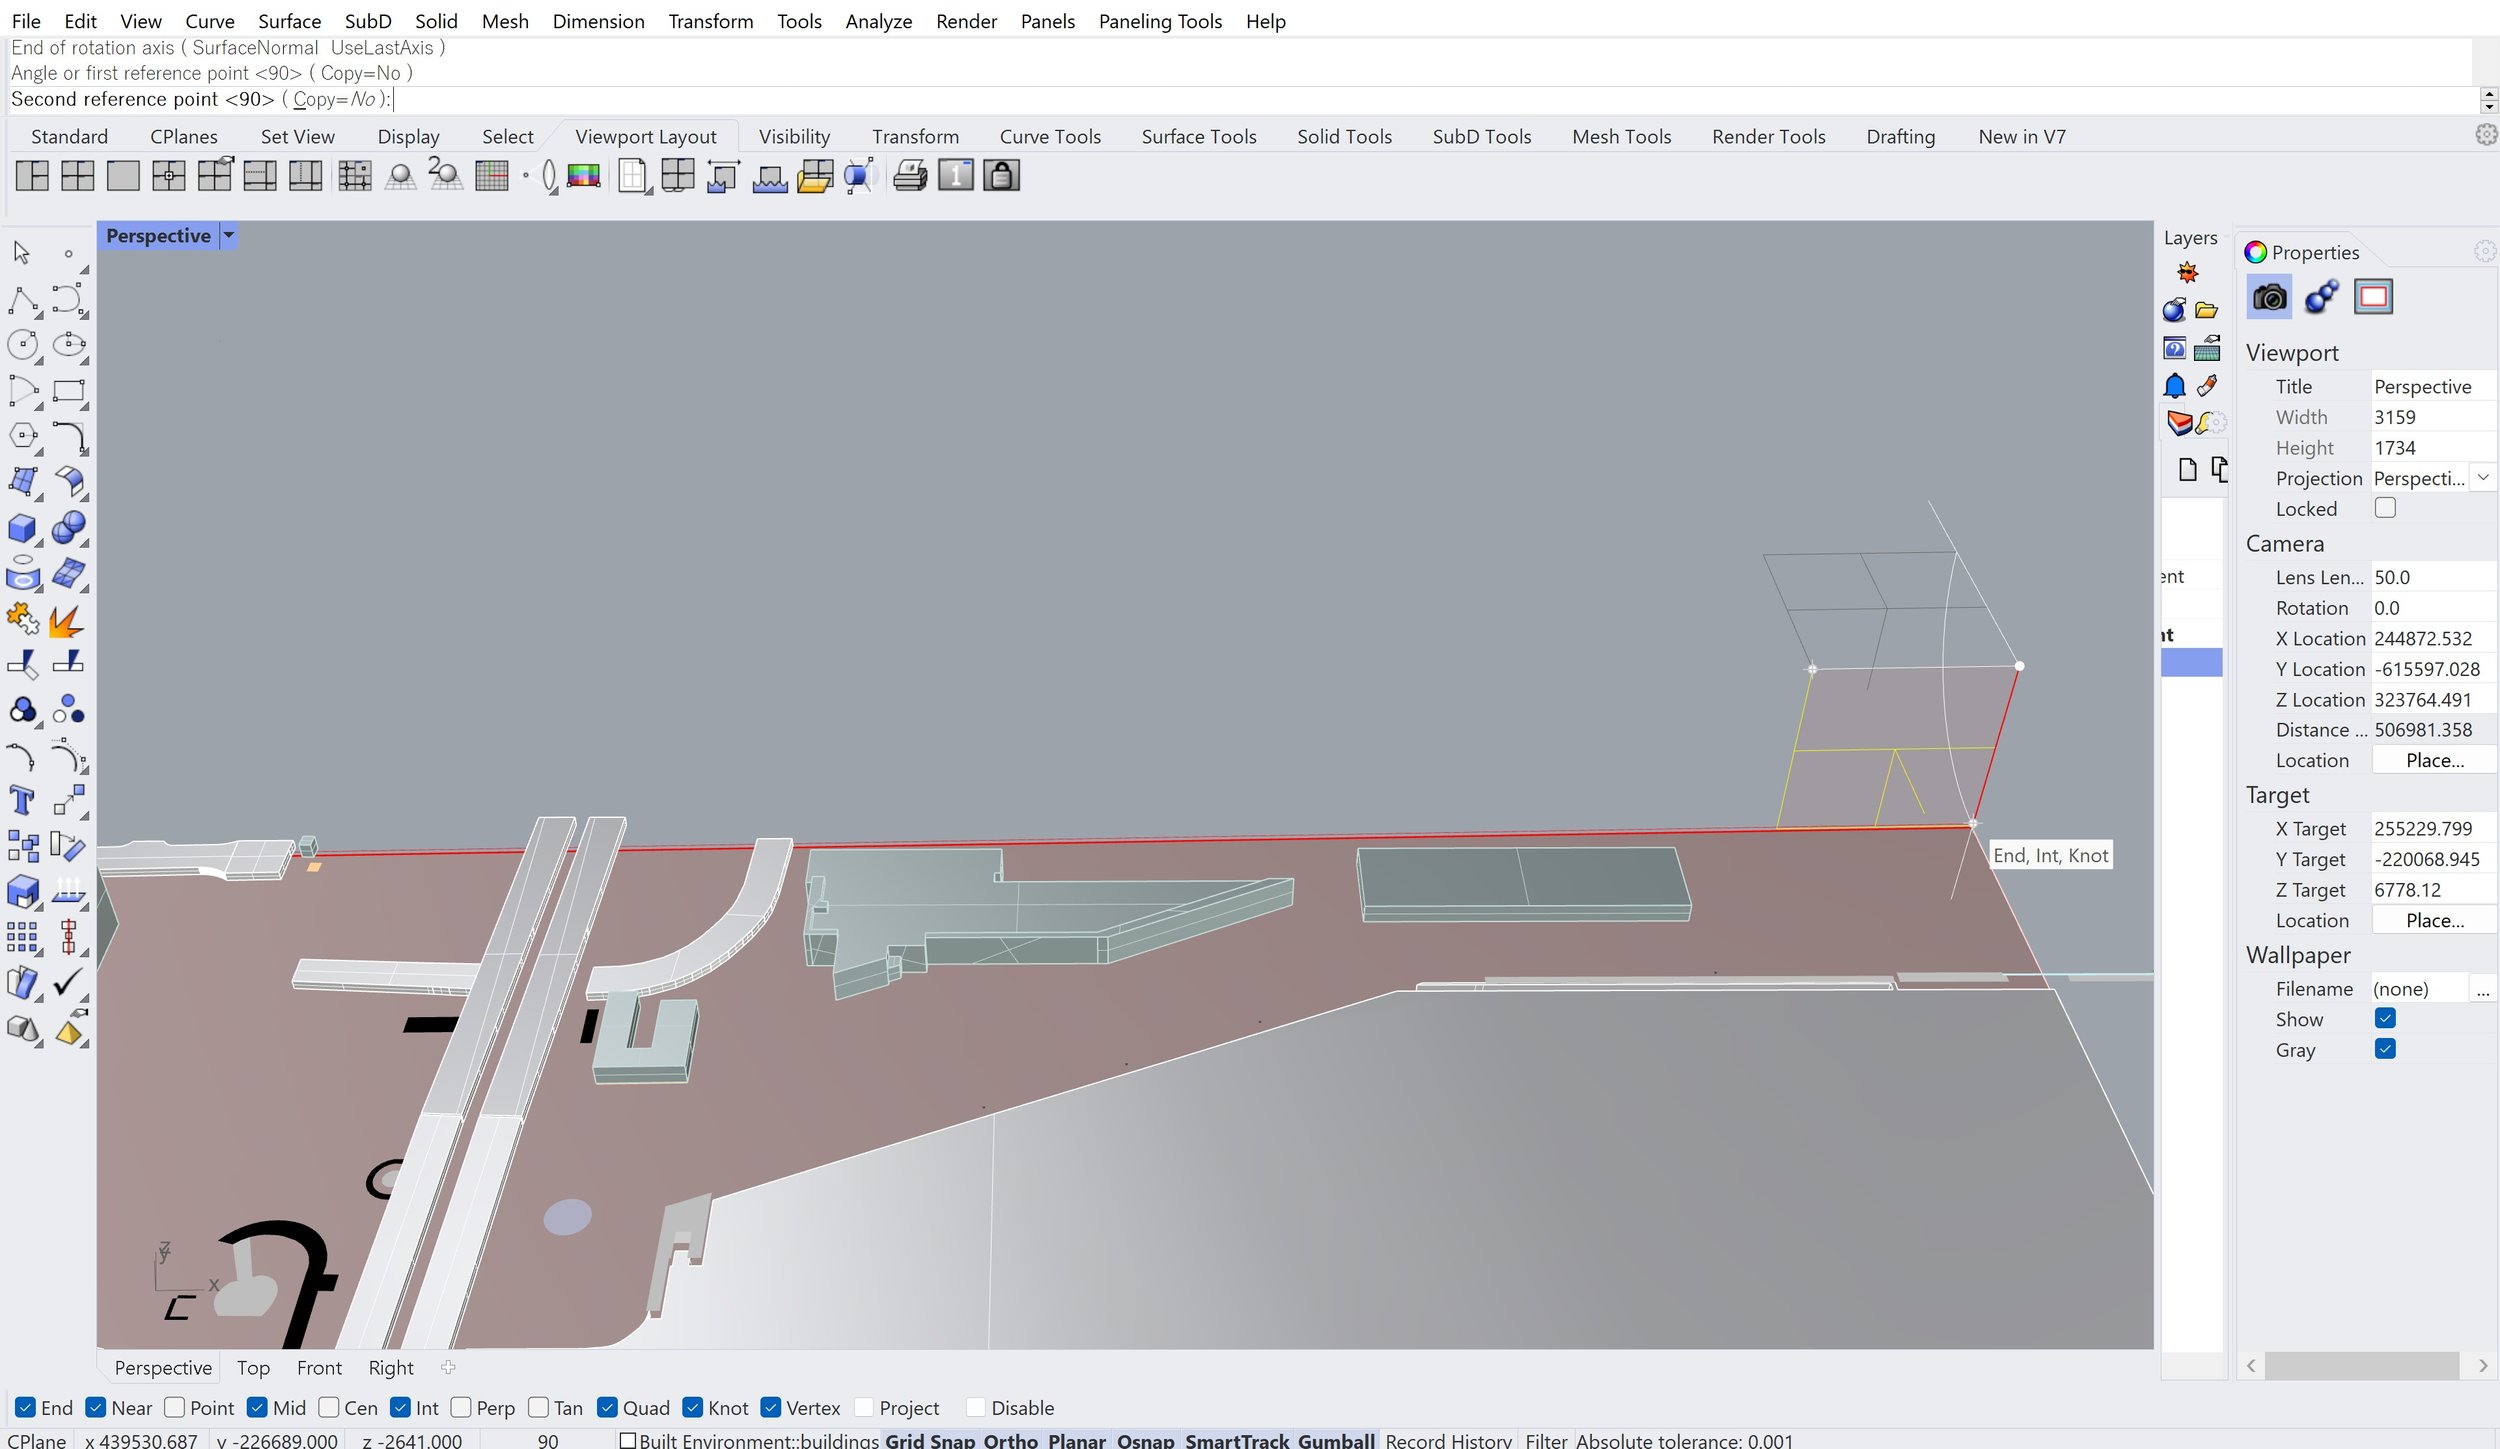
Task: Click Record History in status bar
Action: point(1448,1440)
